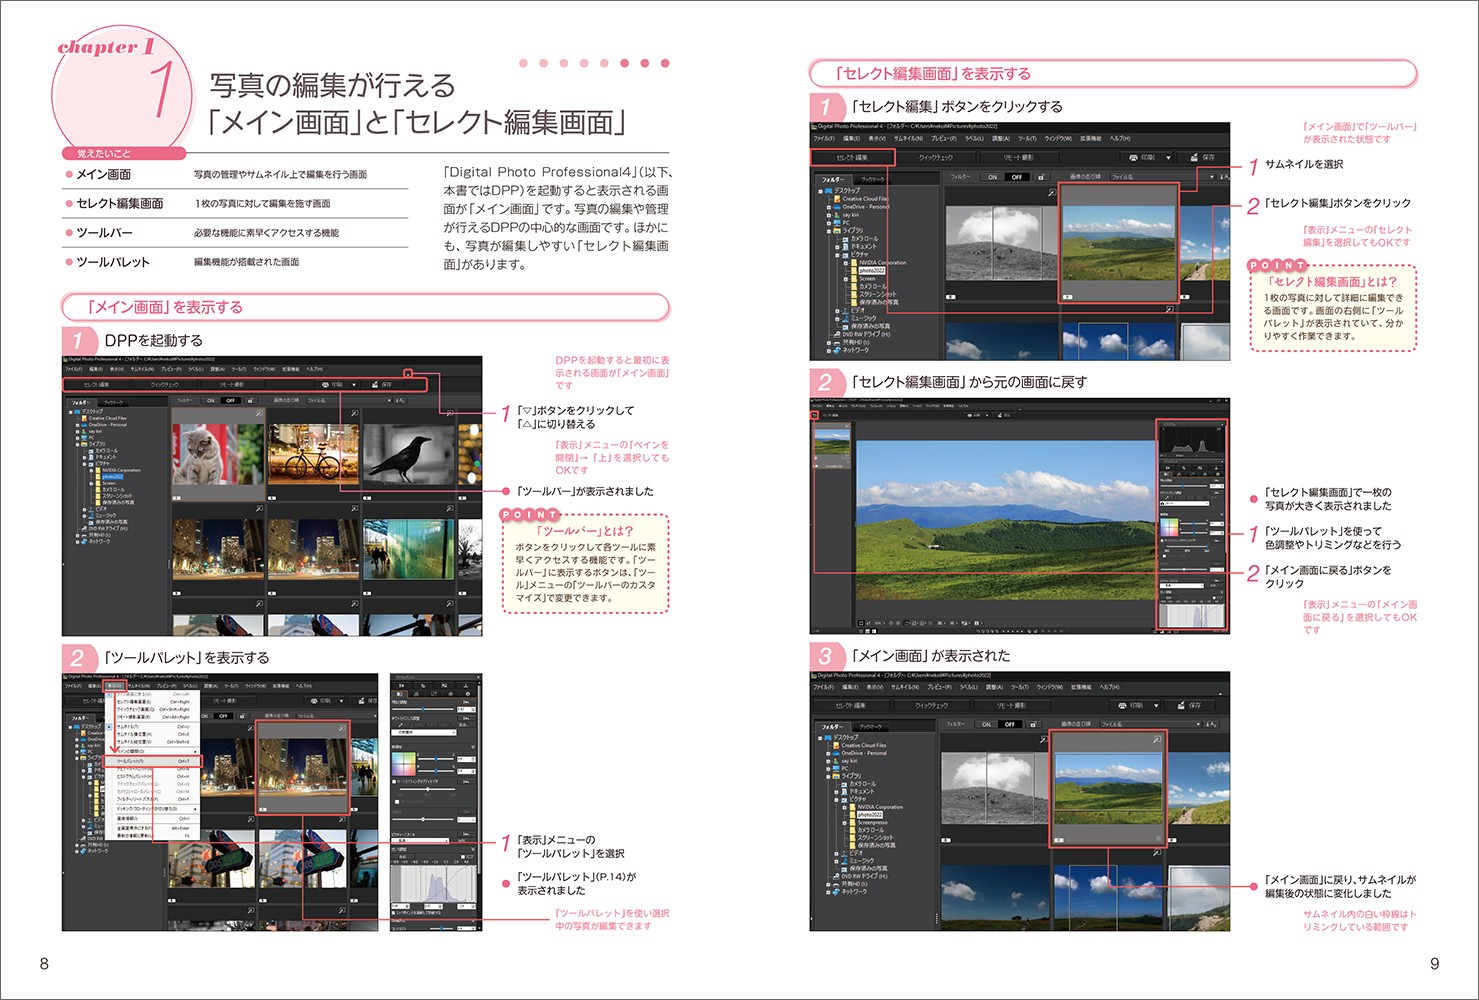Click the magnifier icon above the cat thumbnail
The height and width of the screenshot is (1000, 1479).
(x=259, y=413)
